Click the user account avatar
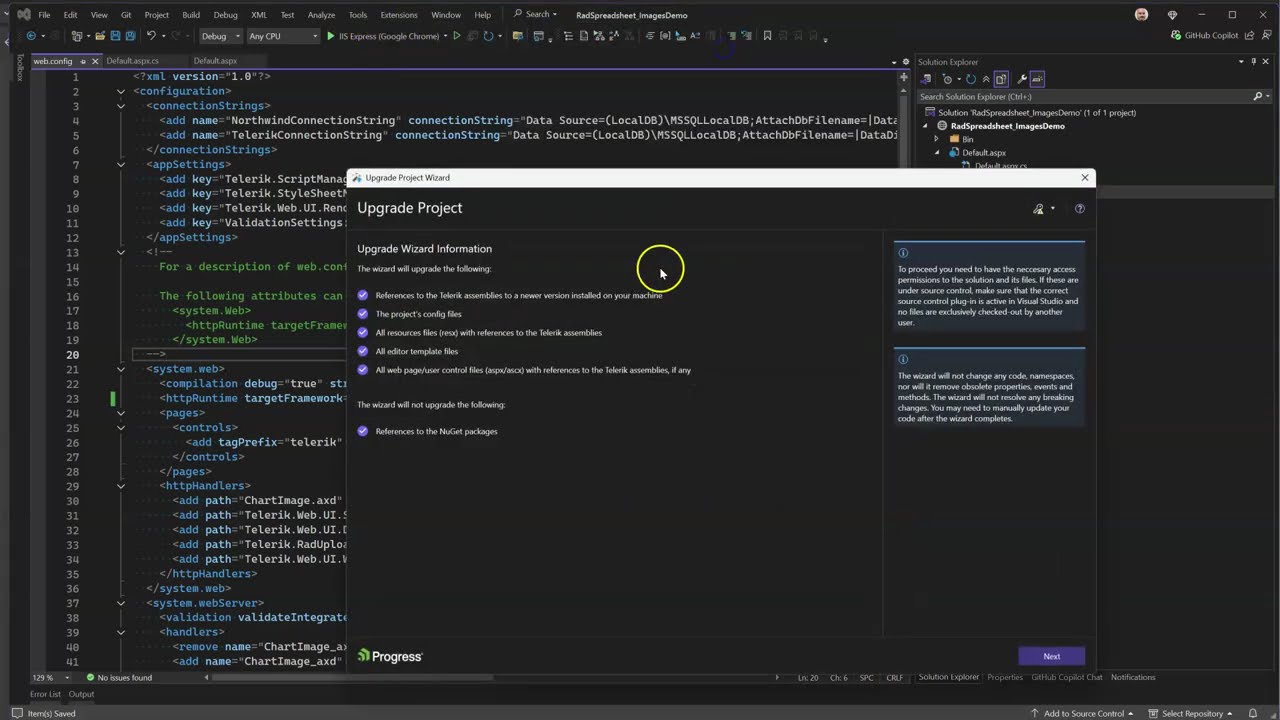The width and height of the screenshot is (1280, 720). coord(1142,15)
